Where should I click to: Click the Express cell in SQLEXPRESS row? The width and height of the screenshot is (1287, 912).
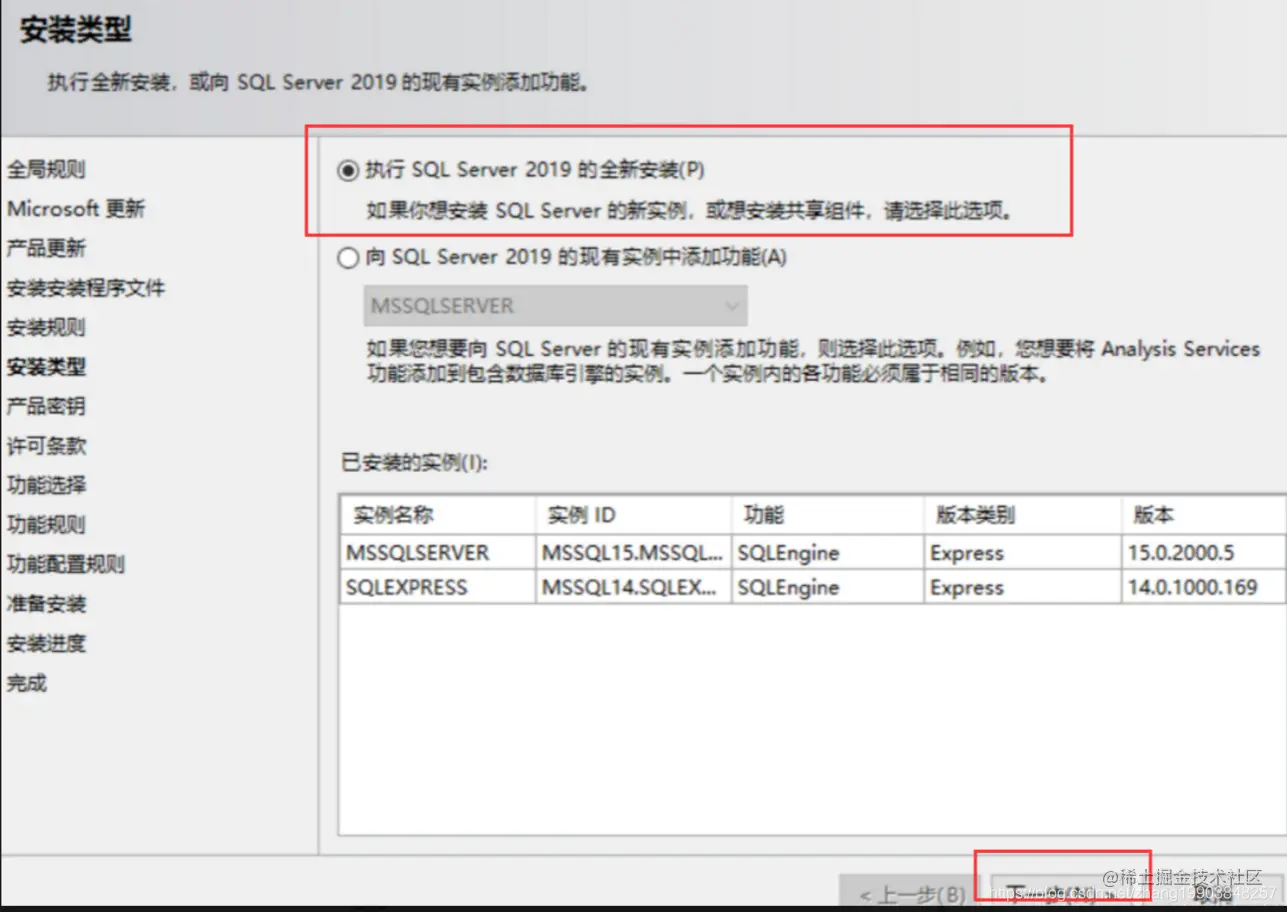coord(1023,587)
